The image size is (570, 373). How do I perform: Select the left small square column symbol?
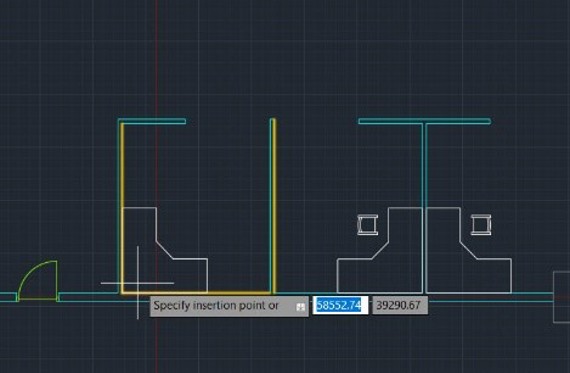point(368,225)
